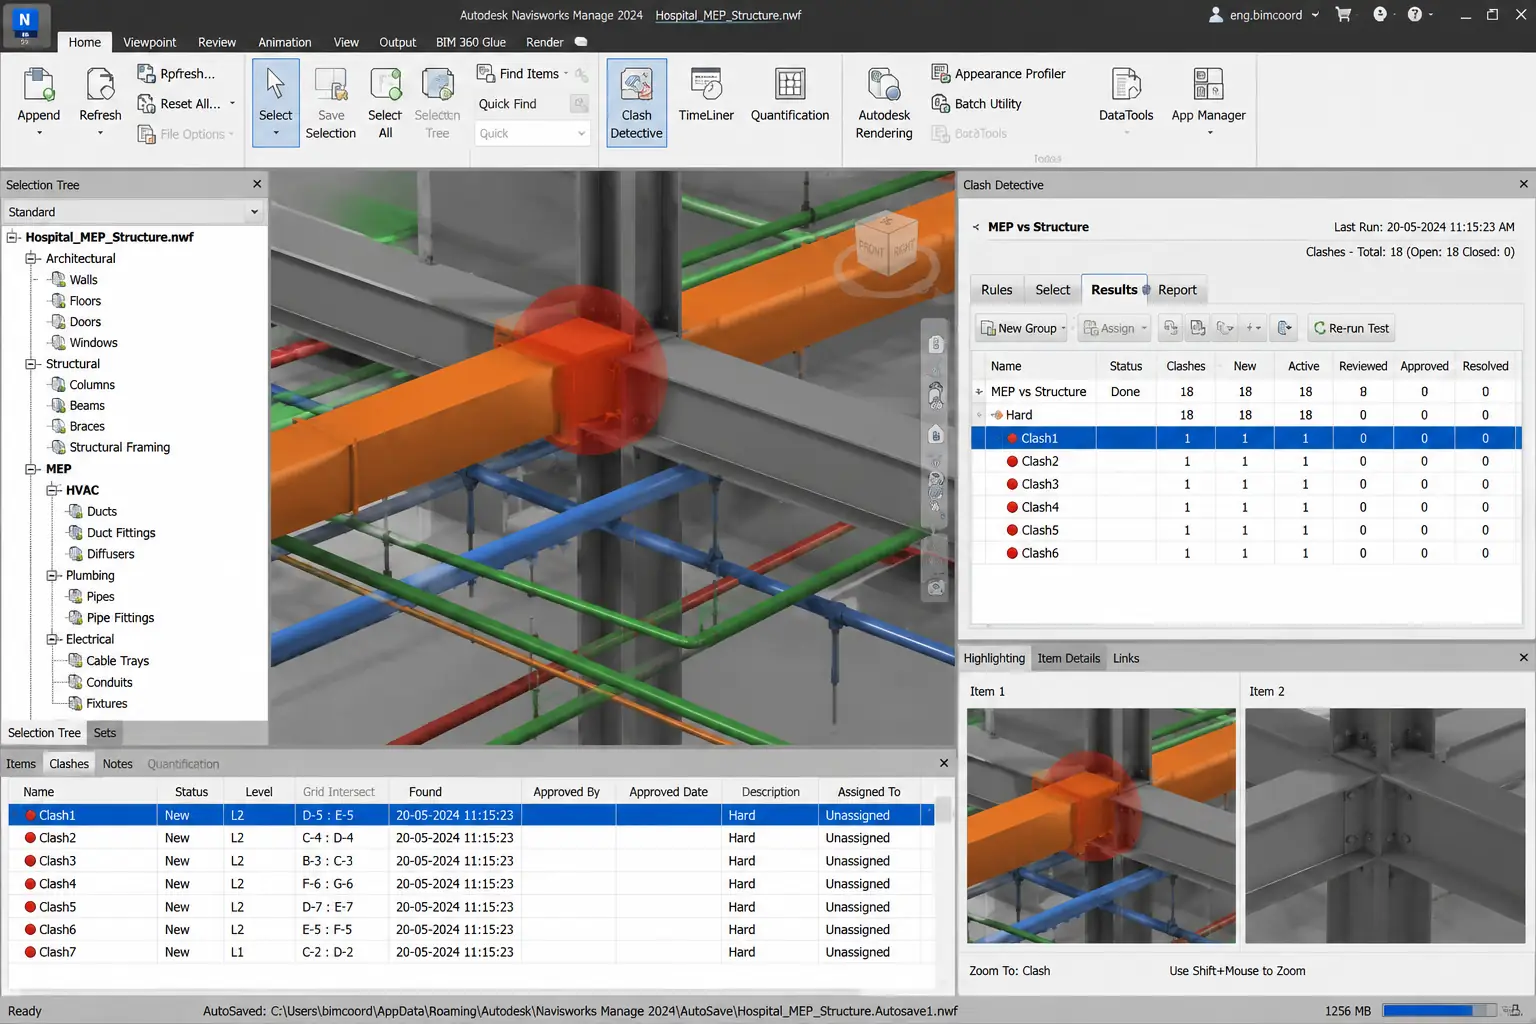Screen dimensions: 1536x1024
Task: Select Duct Fittings in the Selection Tree
Action: [120, 533]
